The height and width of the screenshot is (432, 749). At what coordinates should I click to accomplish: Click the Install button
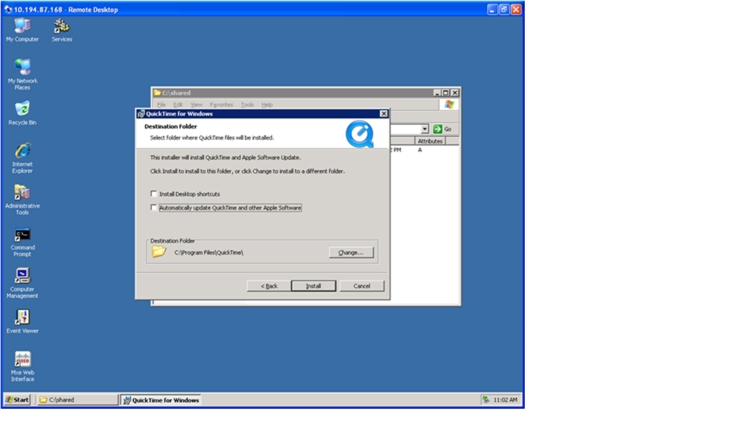point(313,286)
